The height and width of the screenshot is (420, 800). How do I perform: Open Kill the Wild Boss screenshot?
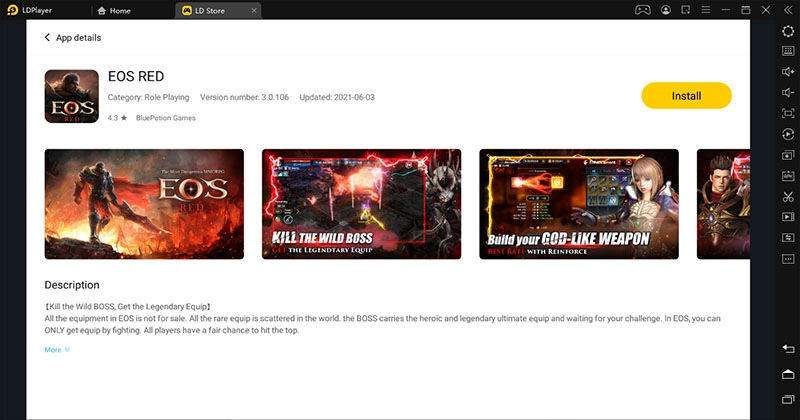361,204
